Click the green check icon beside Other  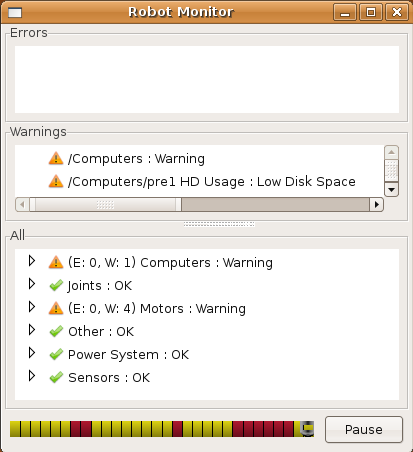[x=56, y=332]
